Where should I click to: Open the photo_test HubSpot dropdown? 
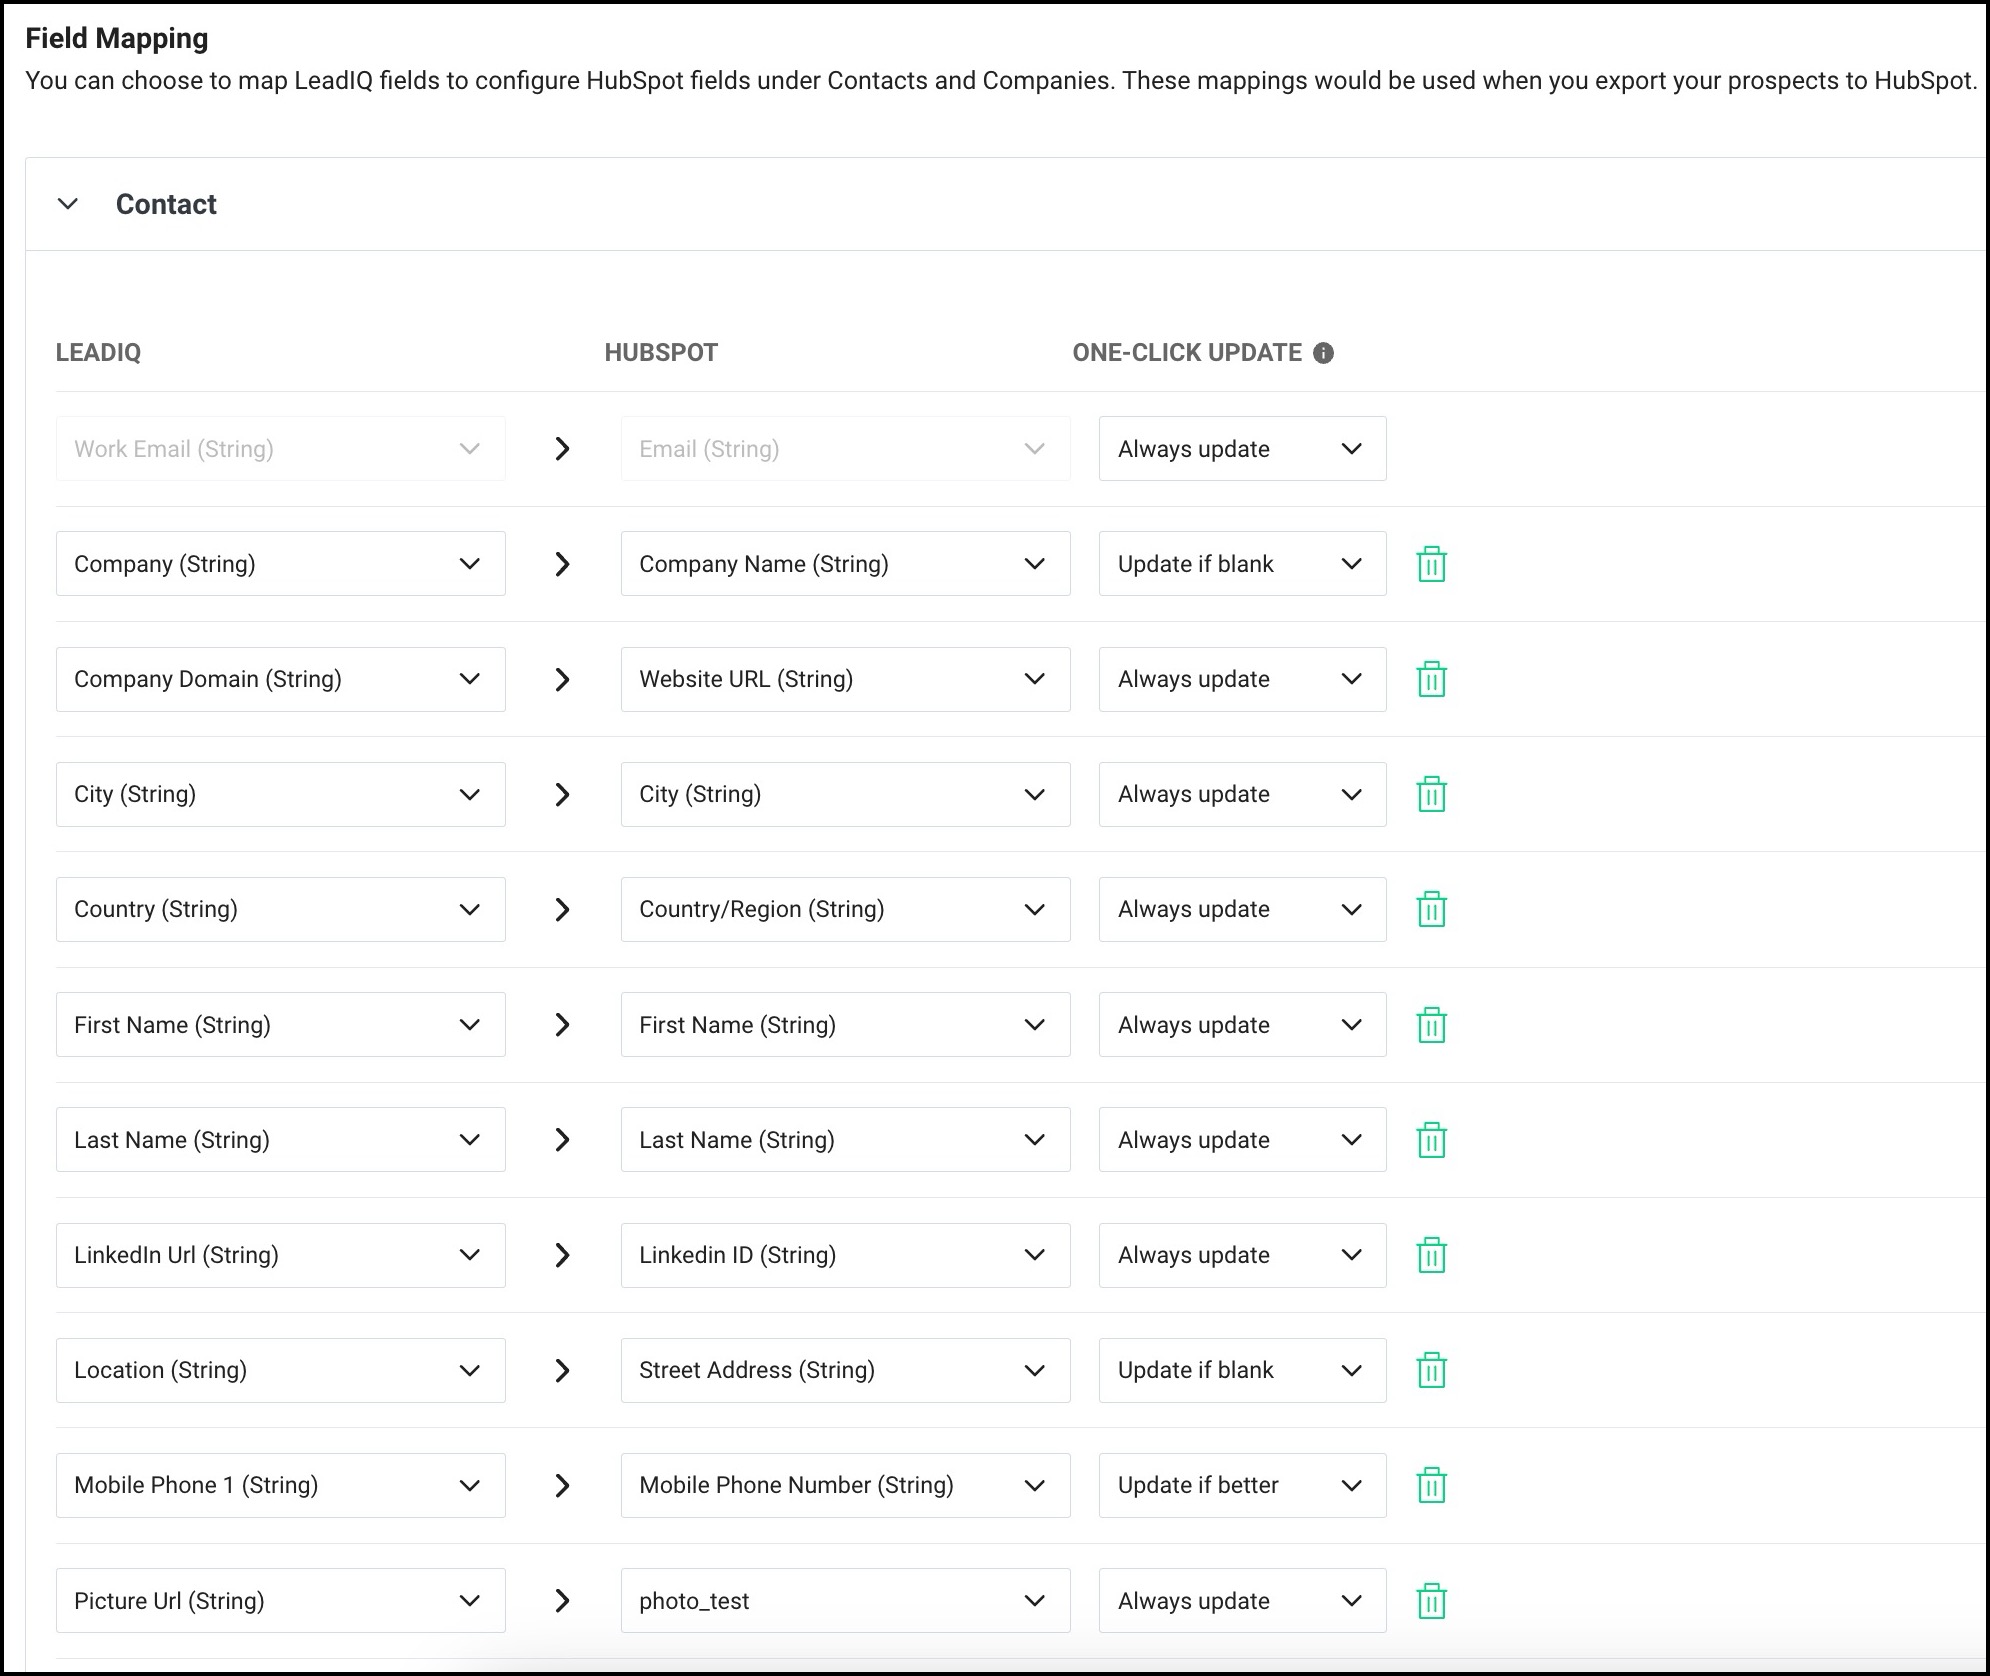pos(846,1601)
